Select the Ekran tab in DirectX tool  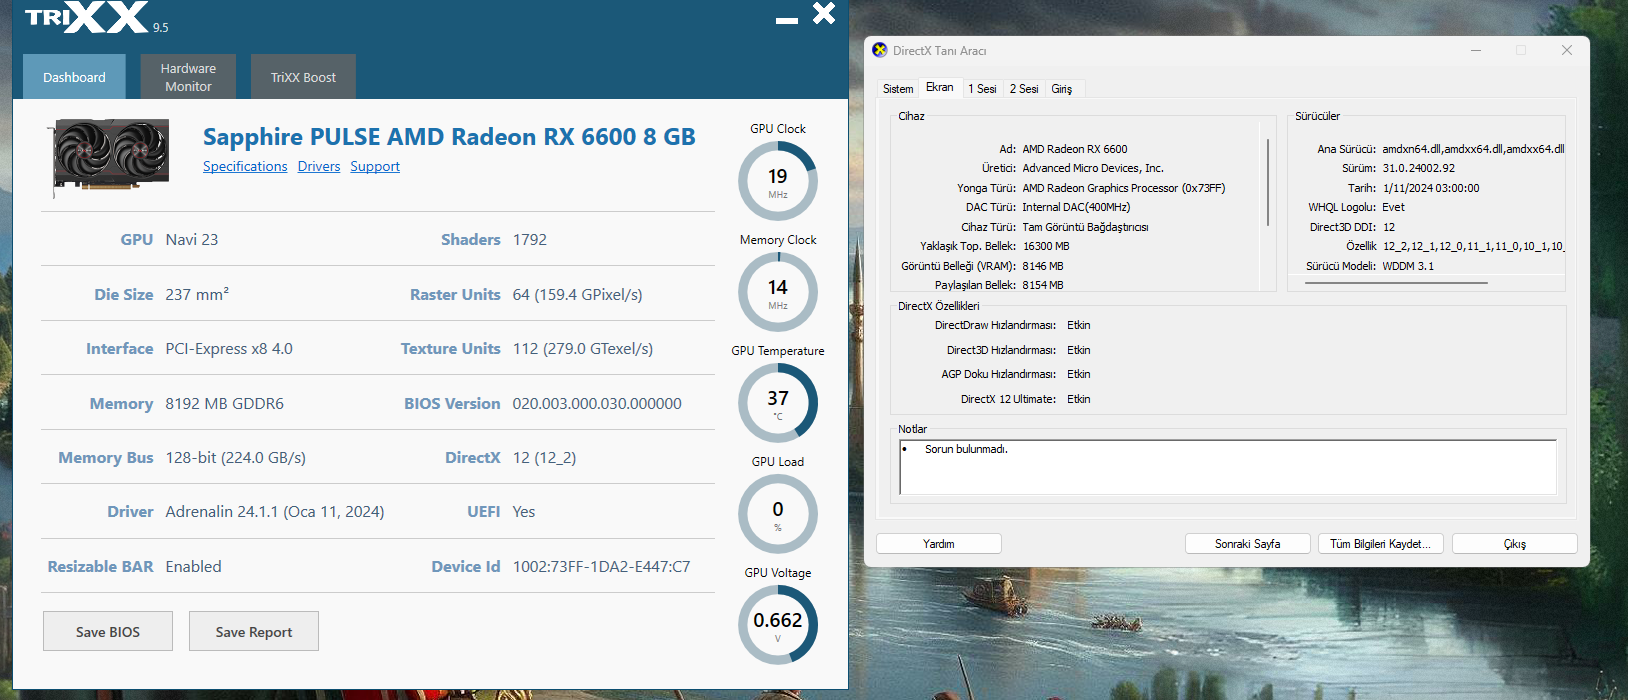pos(940,87)
